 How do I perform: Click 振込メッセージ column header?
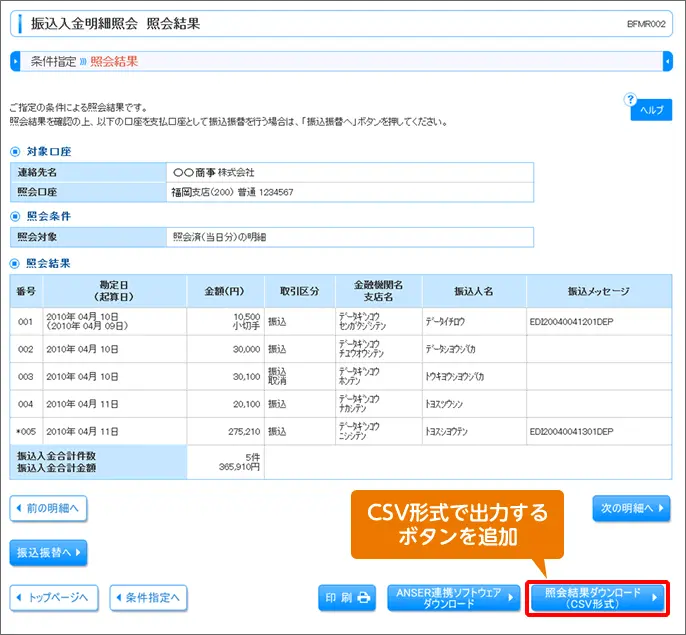pos(599,291)
